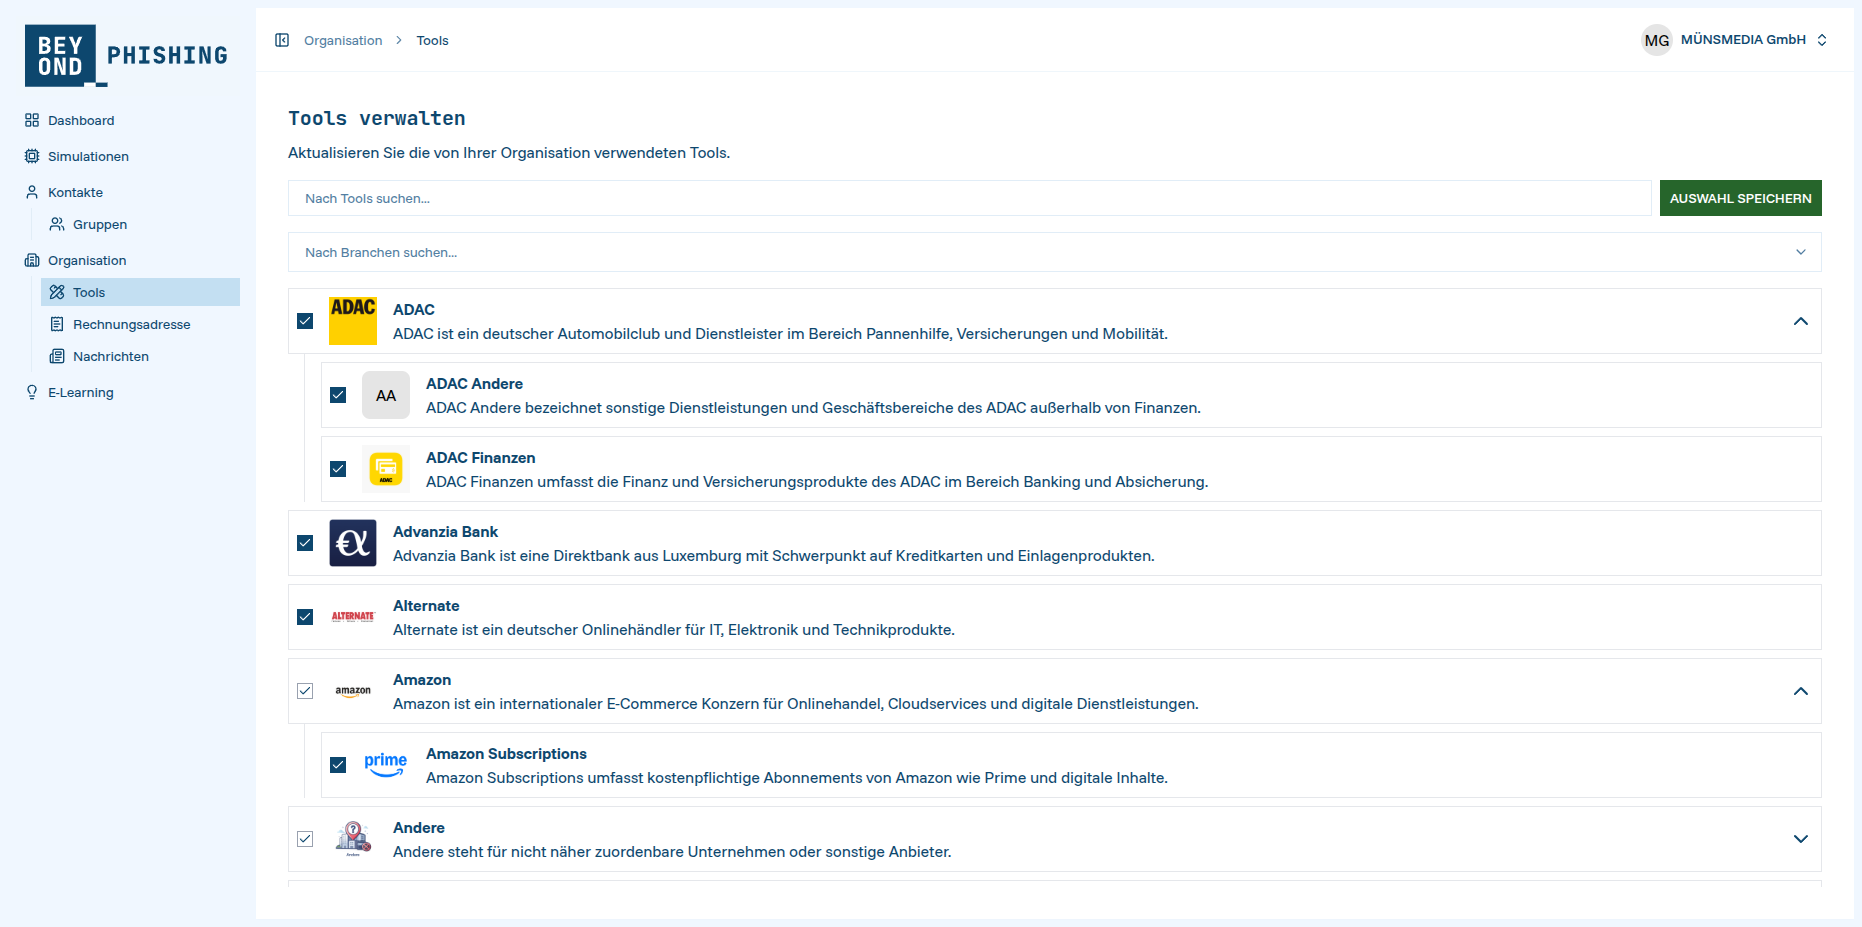The image size is (1862, 927).
Task: Click the Nachrichten newspaper icon
Action: (x=57, y=356)
